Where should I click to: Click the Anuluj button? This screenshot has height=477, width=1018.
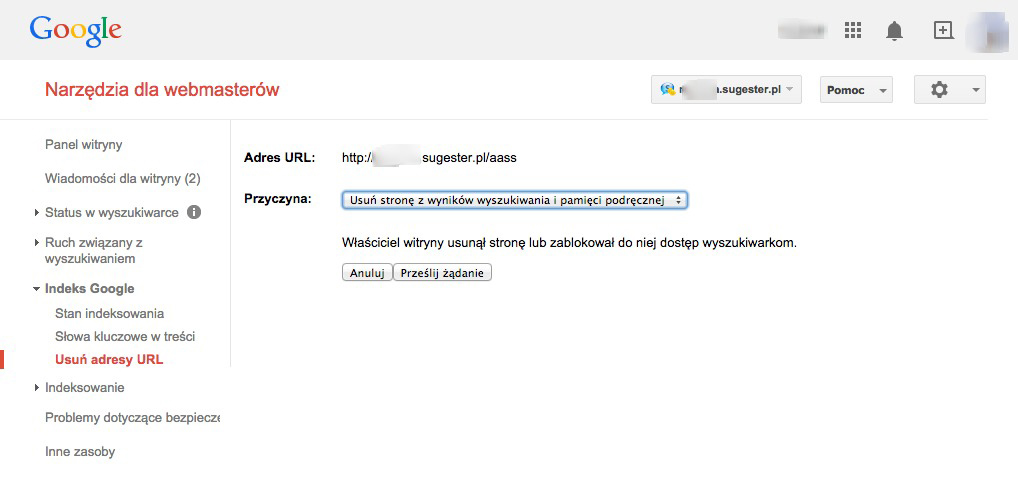click(367, 273)
